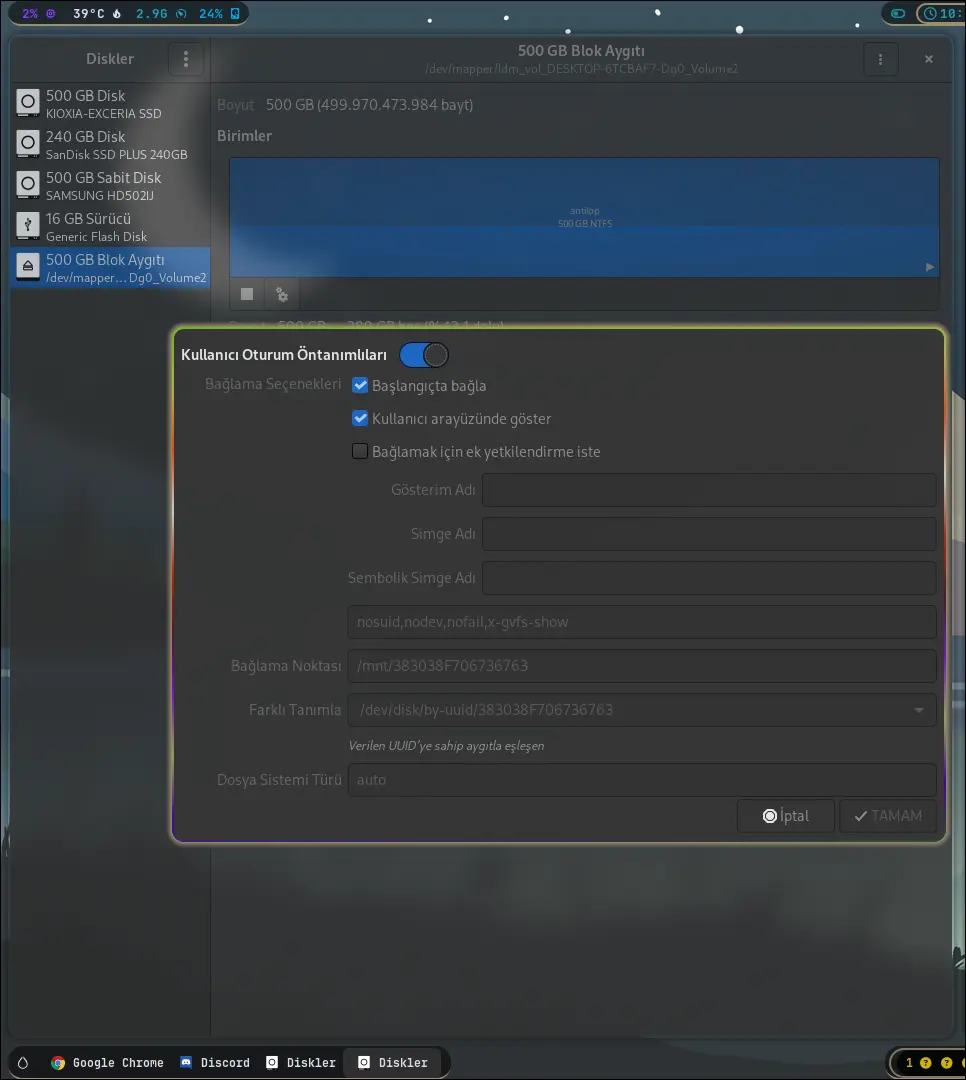Click the Sembolik Simge Adı input field

click(708, 578)
